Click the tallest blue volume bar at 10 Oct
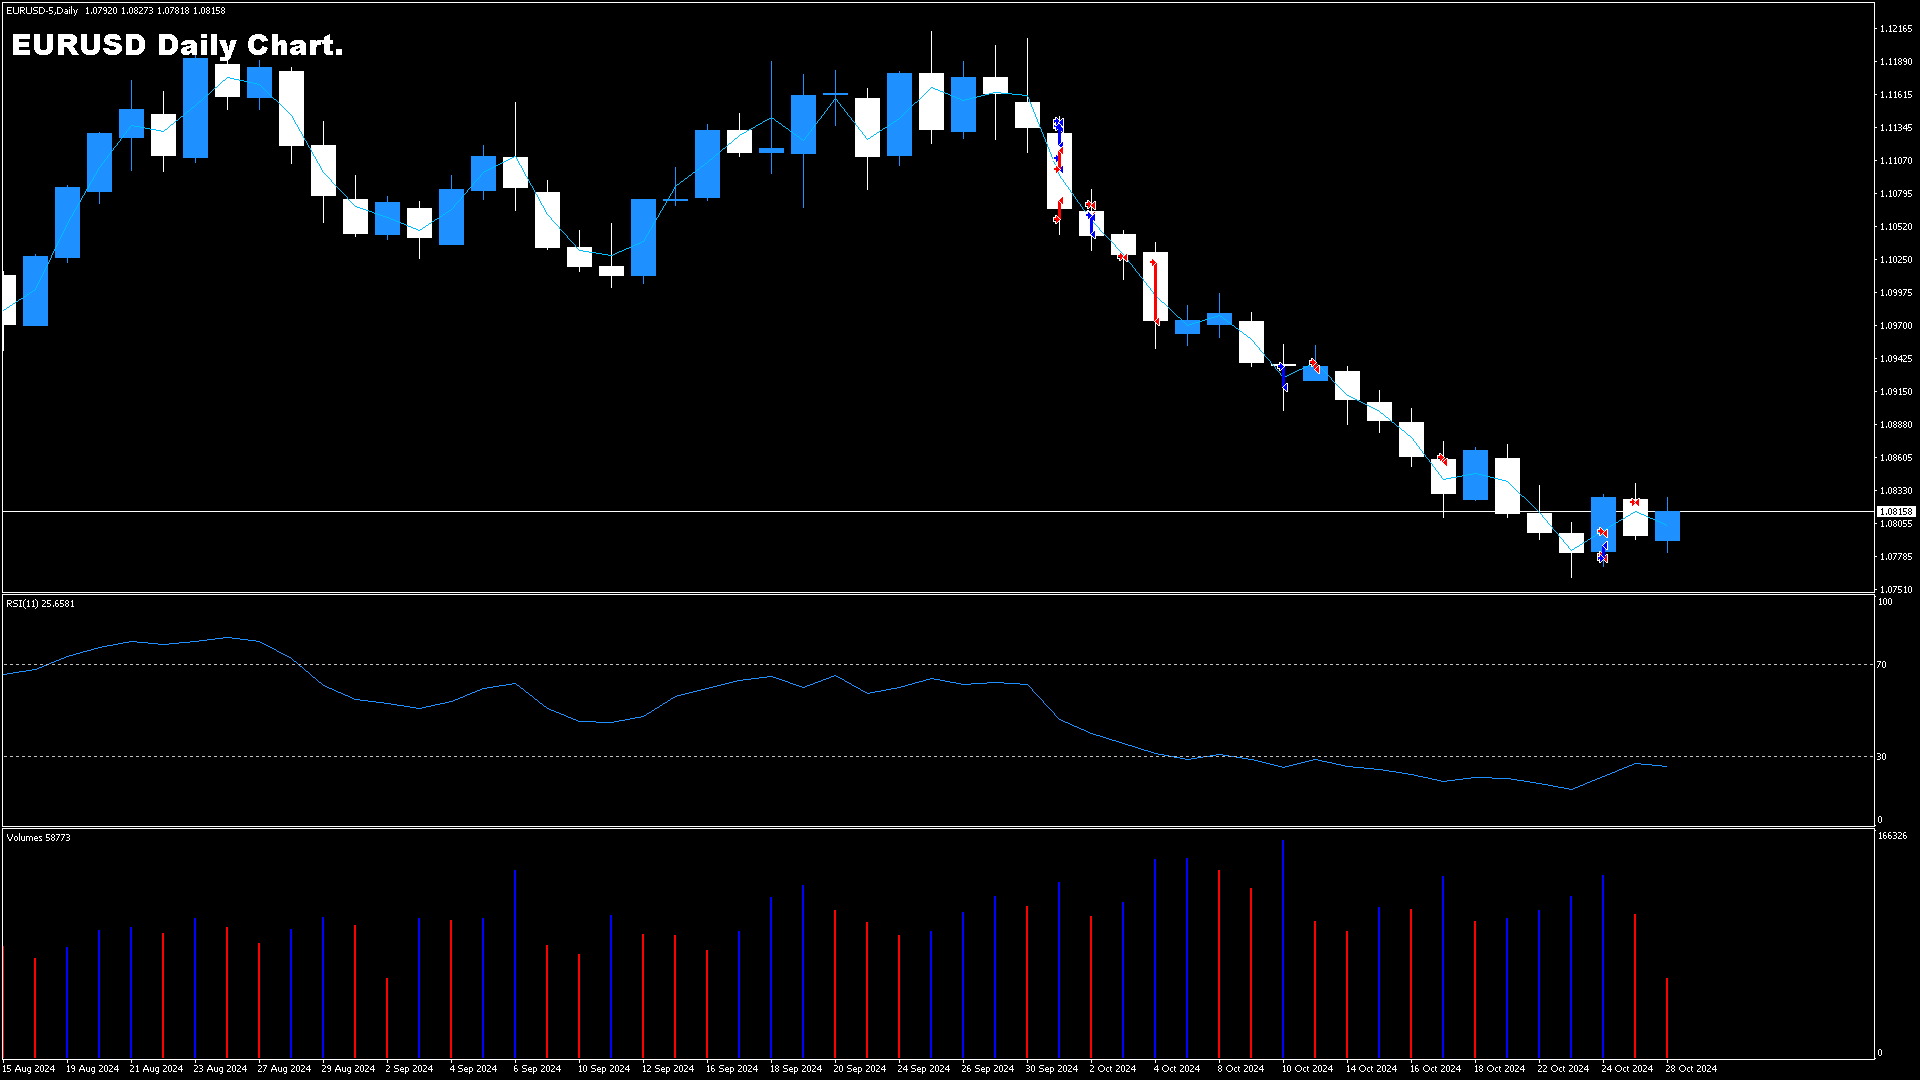 (1282, 948)
